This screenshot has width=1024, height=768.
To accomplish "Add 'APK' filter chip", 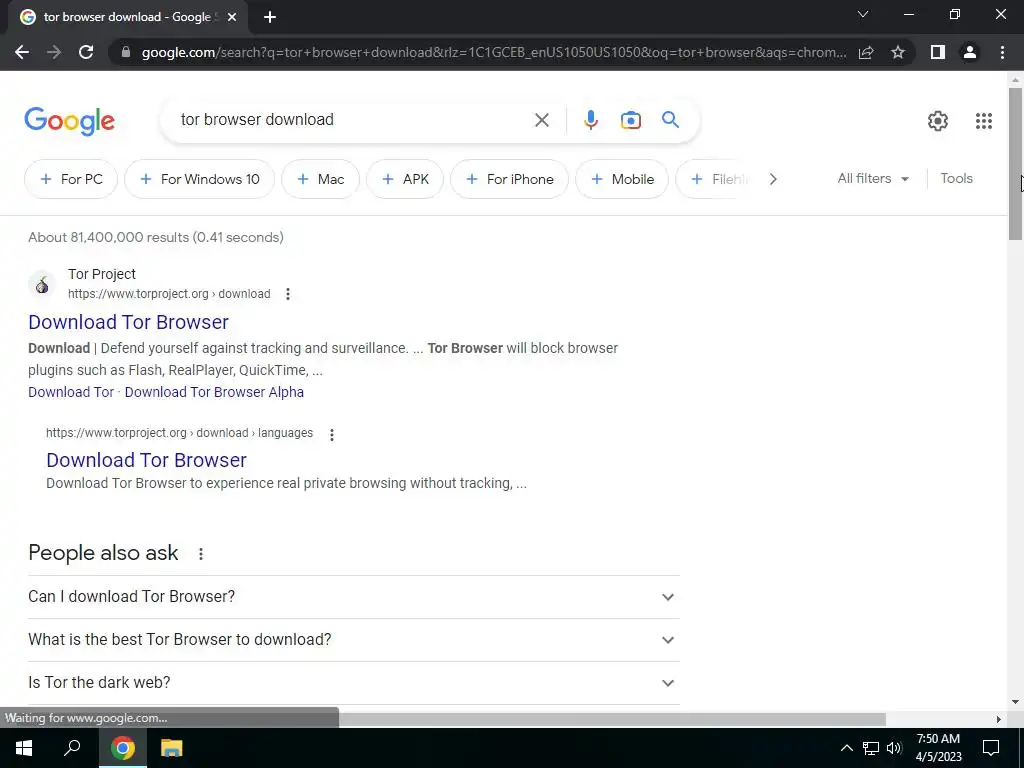I will pos(405,179).
